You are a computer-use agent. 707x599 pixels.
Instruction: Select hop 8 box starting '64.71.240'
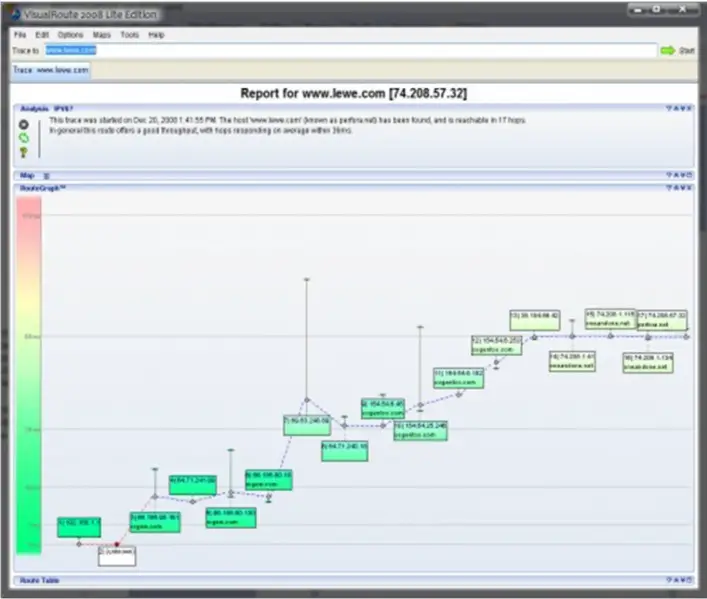tap(344, 451)
